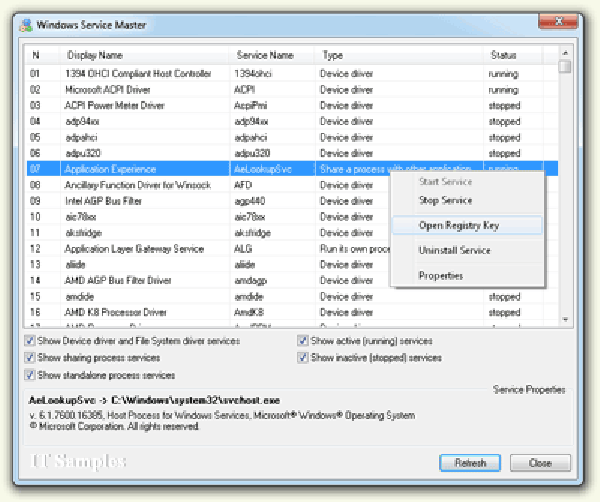The height and width of the screenshot is (502, 600).
Task: Sort by the N column header
Action: [x=42, y=55]
